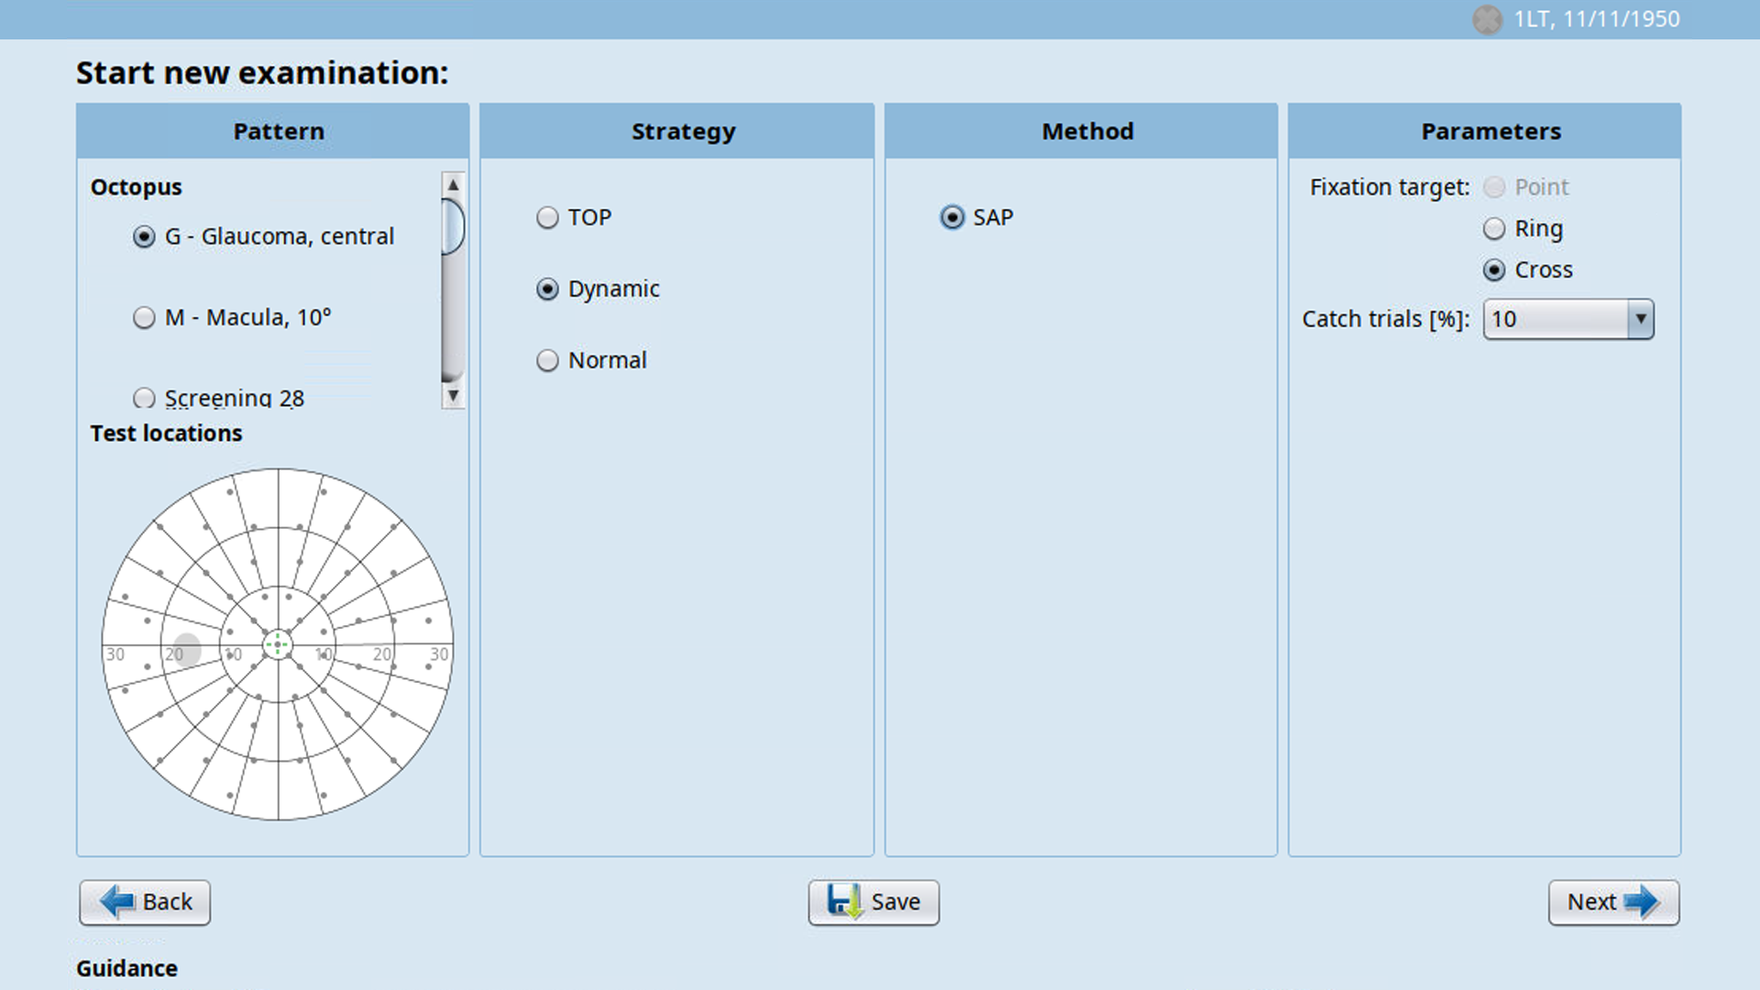Click the floppy disk save icon
The image size is (1760, 990).
(843, 902)
